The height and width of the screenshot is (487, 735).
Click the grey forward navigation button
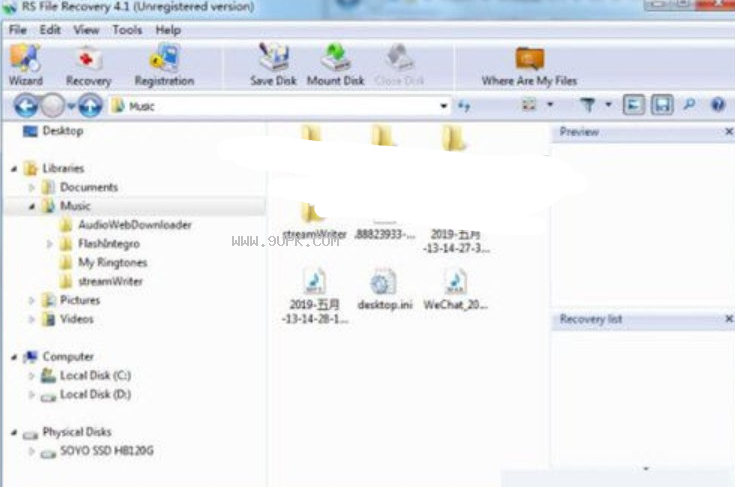coord(52,106)
